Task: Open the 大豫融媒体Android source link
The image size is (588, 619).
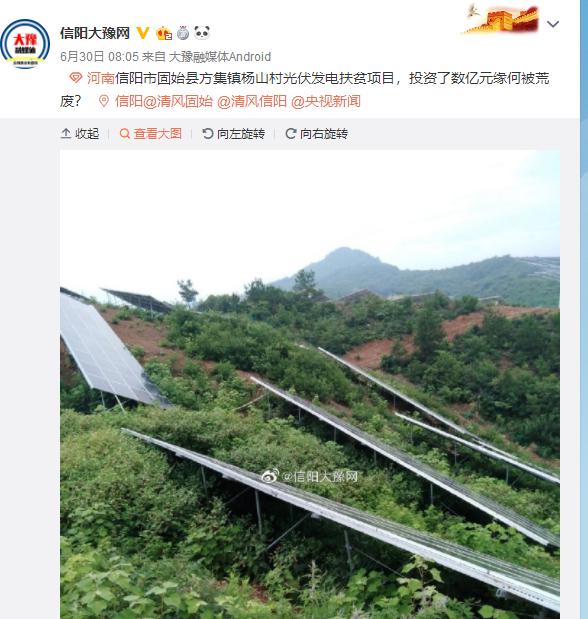Action: click(220, 57)
